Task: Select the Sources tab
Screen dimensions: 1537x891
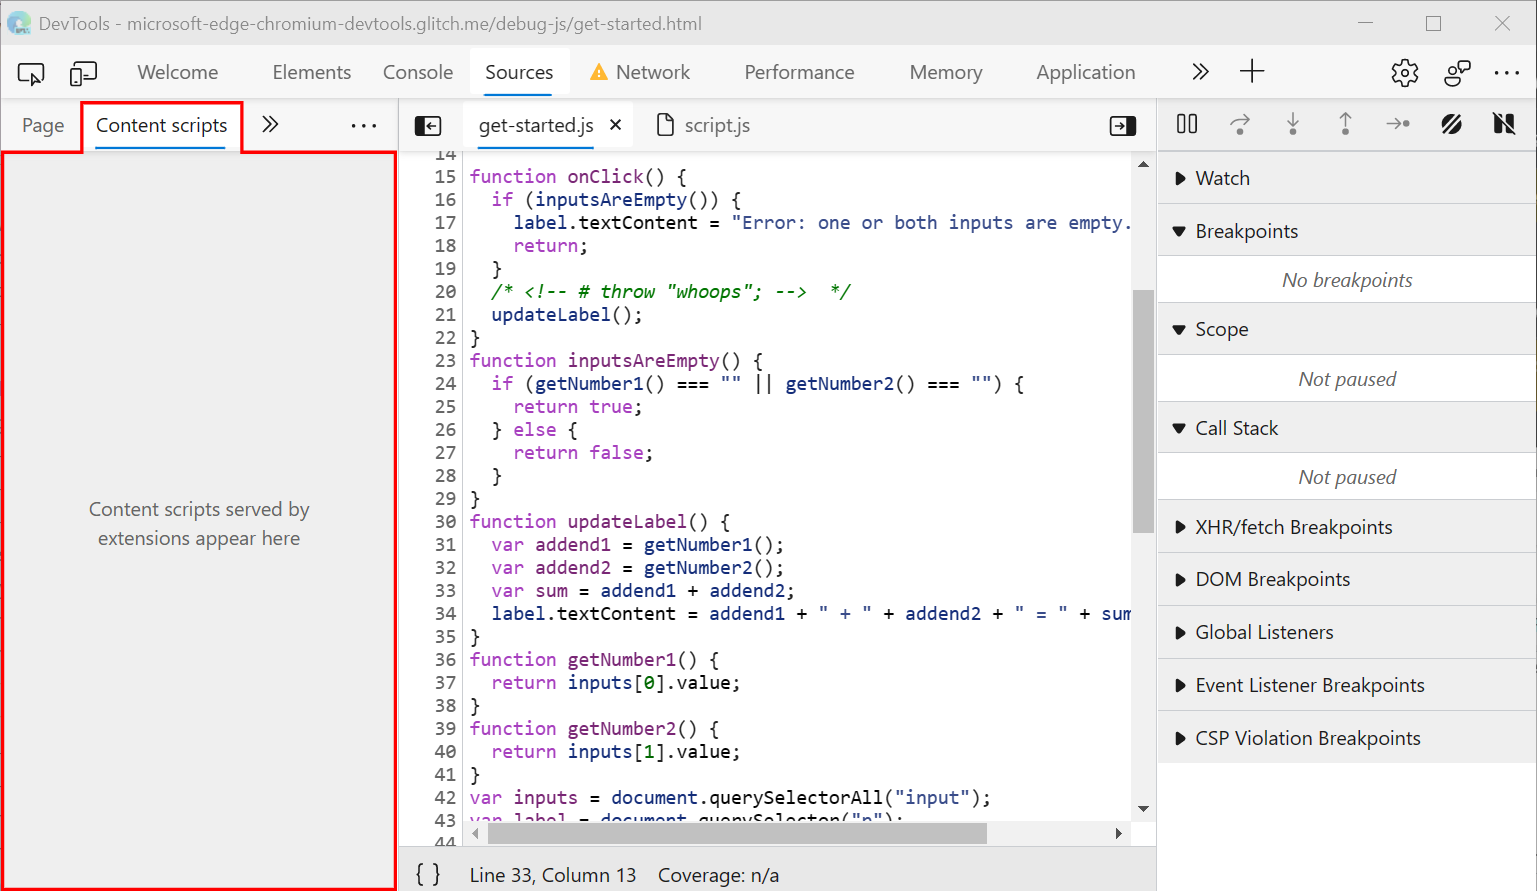Action: pos(519,72)
